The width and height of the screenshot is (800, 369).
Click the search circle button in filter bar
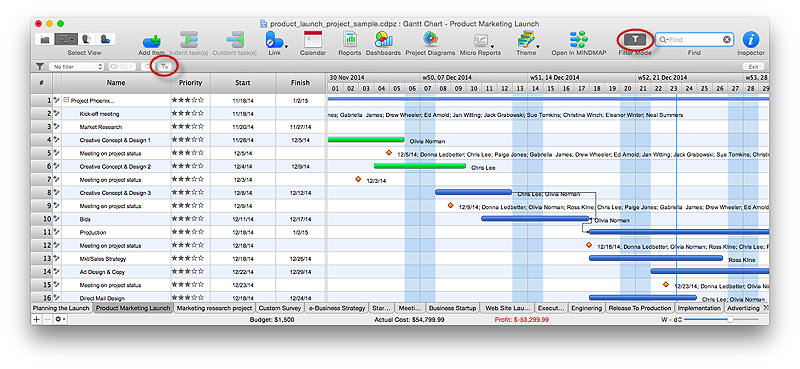tap(148, 66)
